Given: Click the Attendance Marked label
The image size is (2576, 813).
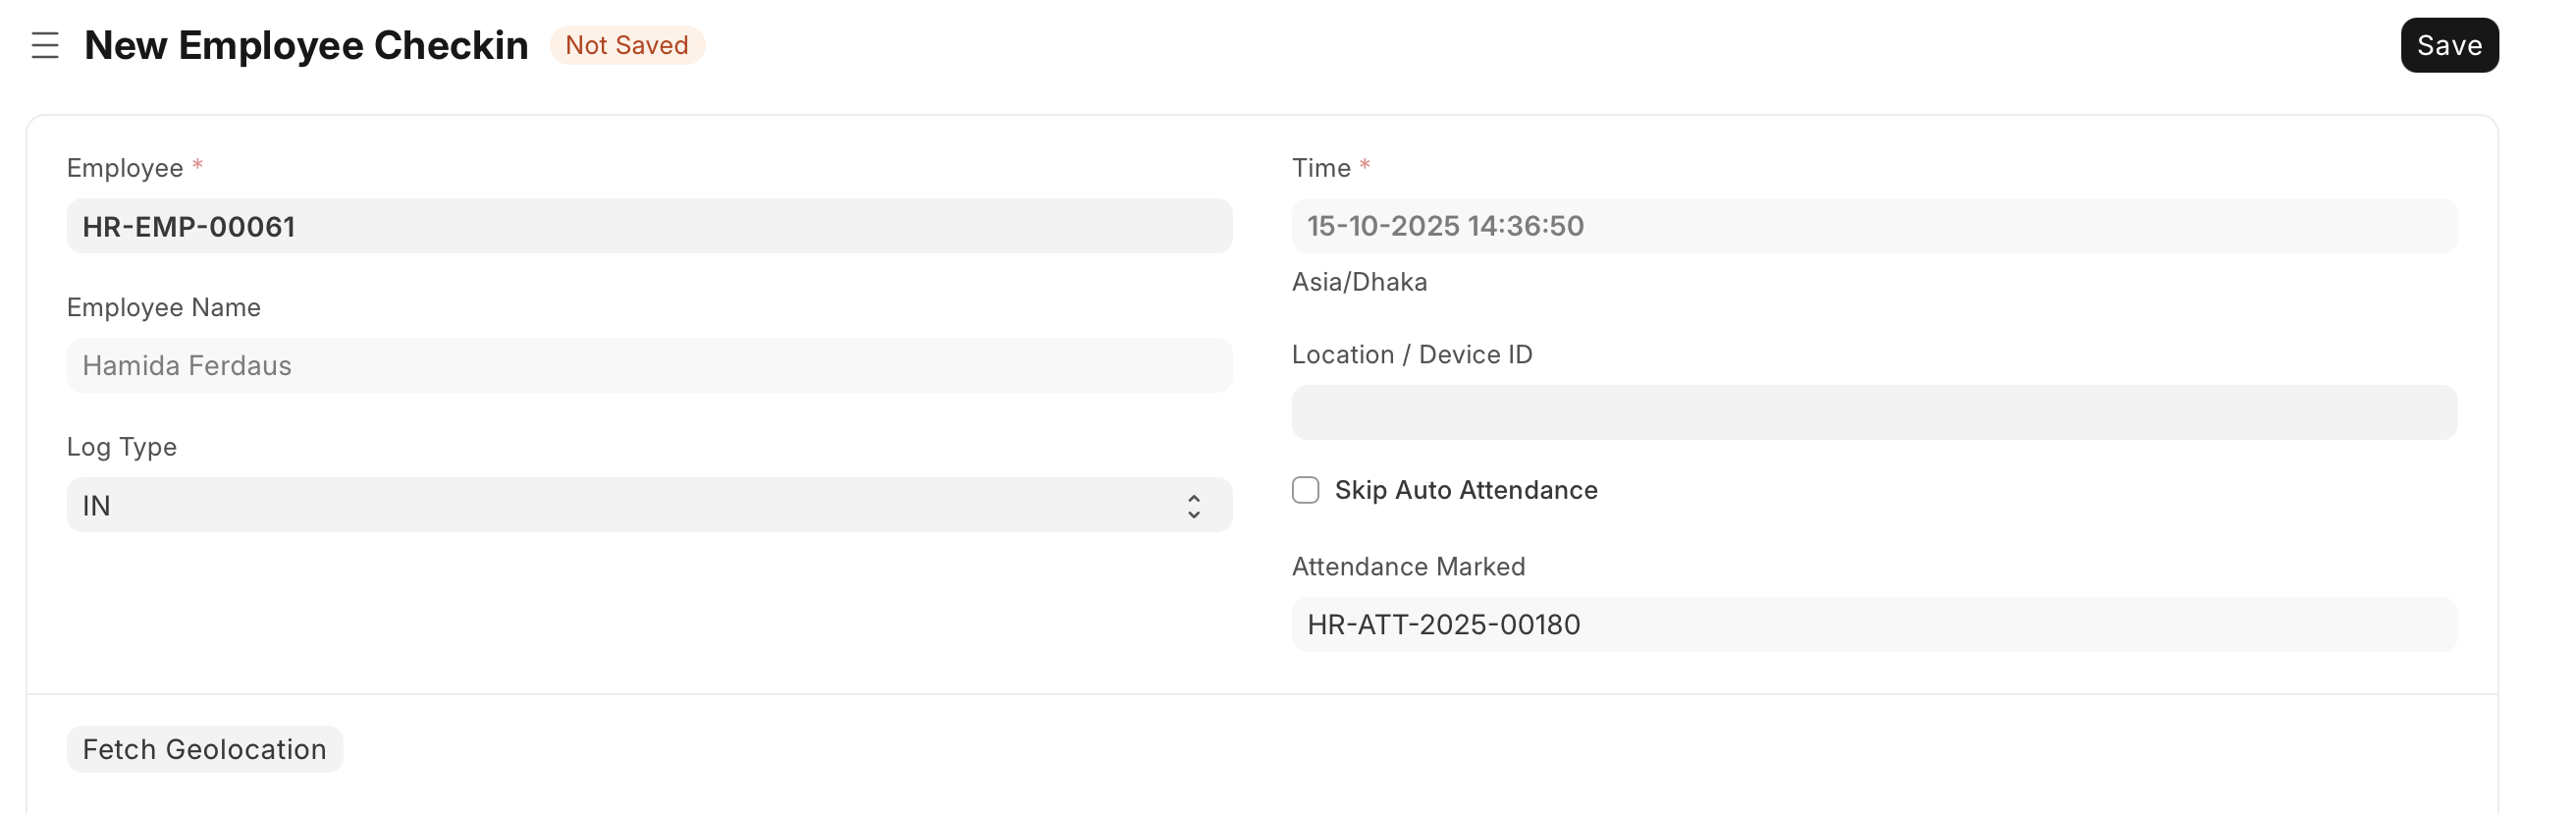Looking at the screenshot, I should click(1408, 567).
